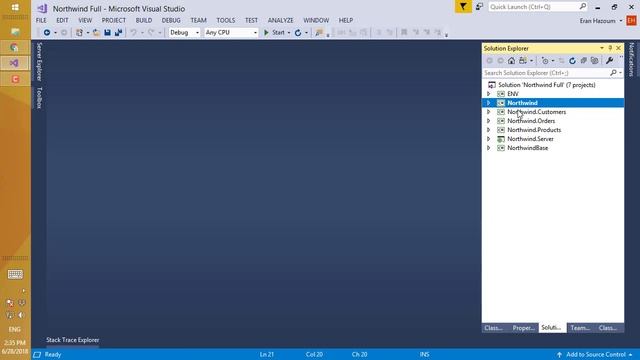Click the Home icon in Solution Explorer
The height and width of the screenshot is (360, 640).
click(x=511, y=61)
